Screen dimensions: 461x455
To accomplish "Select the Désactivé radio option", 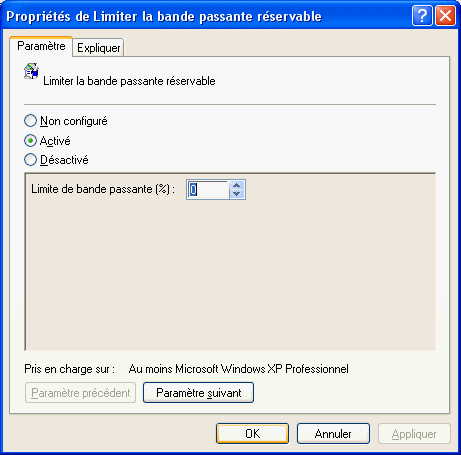I will [30, 160].
